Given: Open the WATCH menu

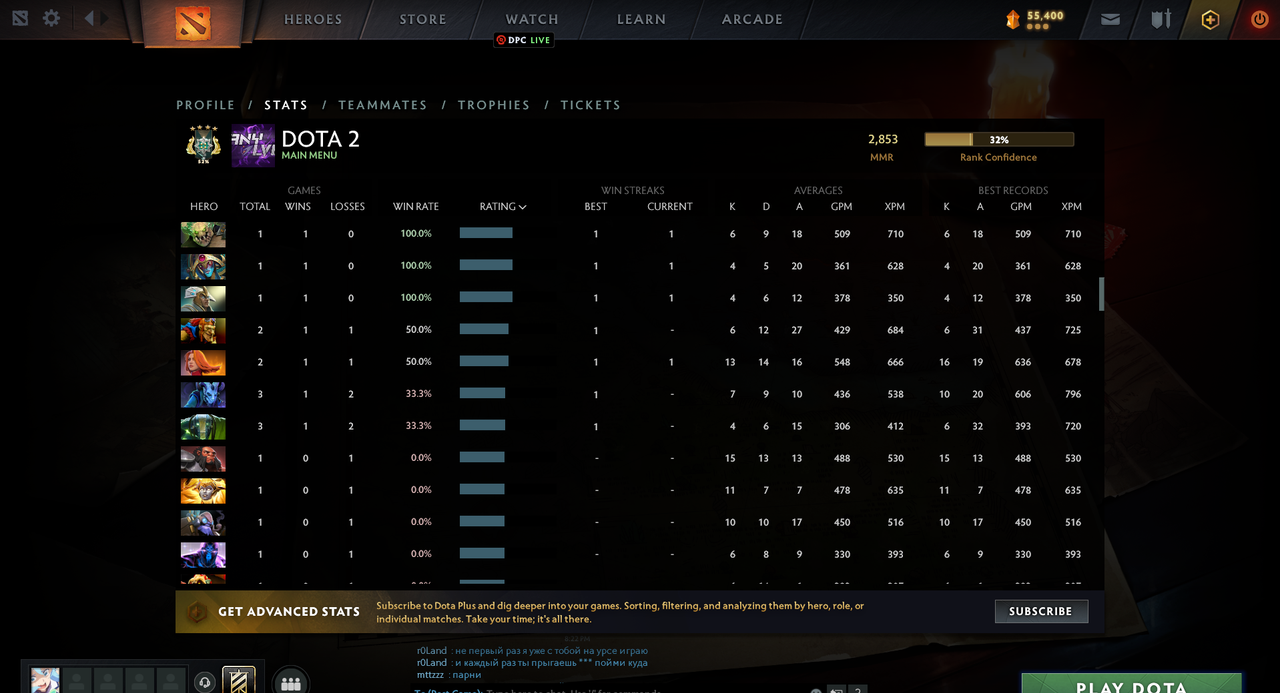Looking at the screenshot, I should click(532, 19).
